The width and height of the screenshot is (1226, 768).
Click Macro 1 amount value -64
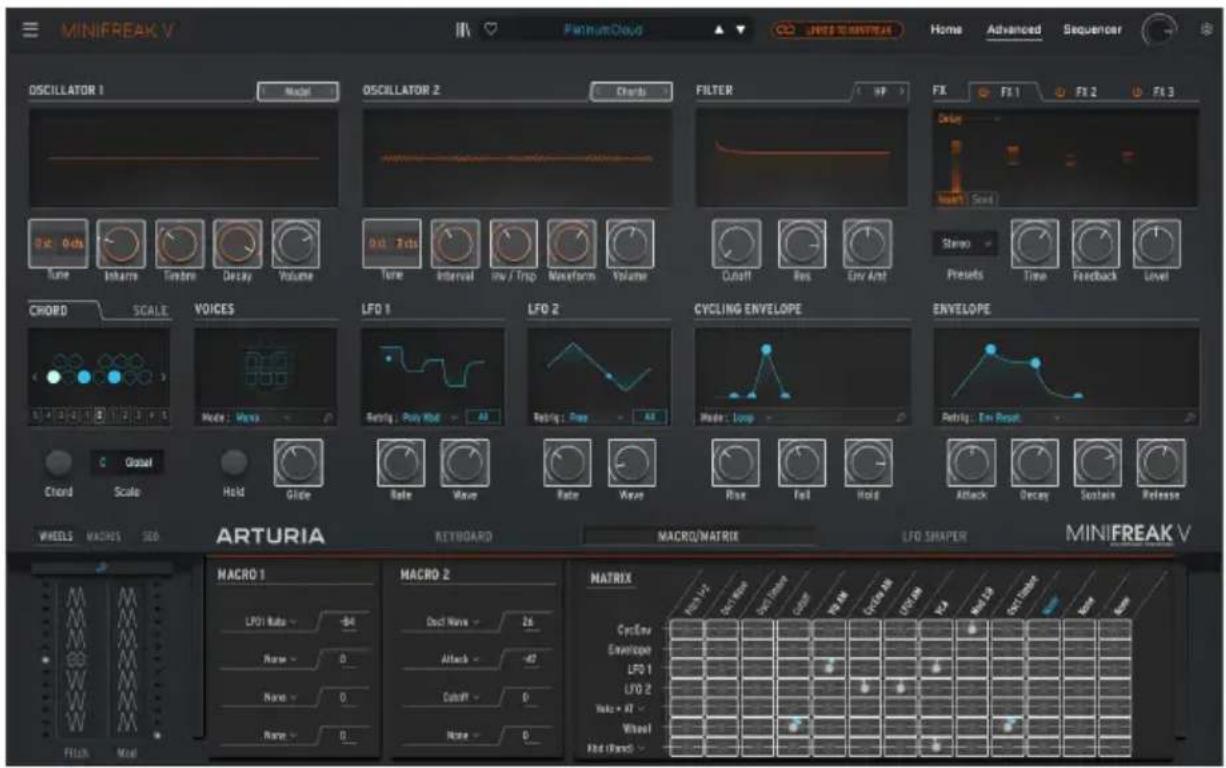click(x=349, y=622)
